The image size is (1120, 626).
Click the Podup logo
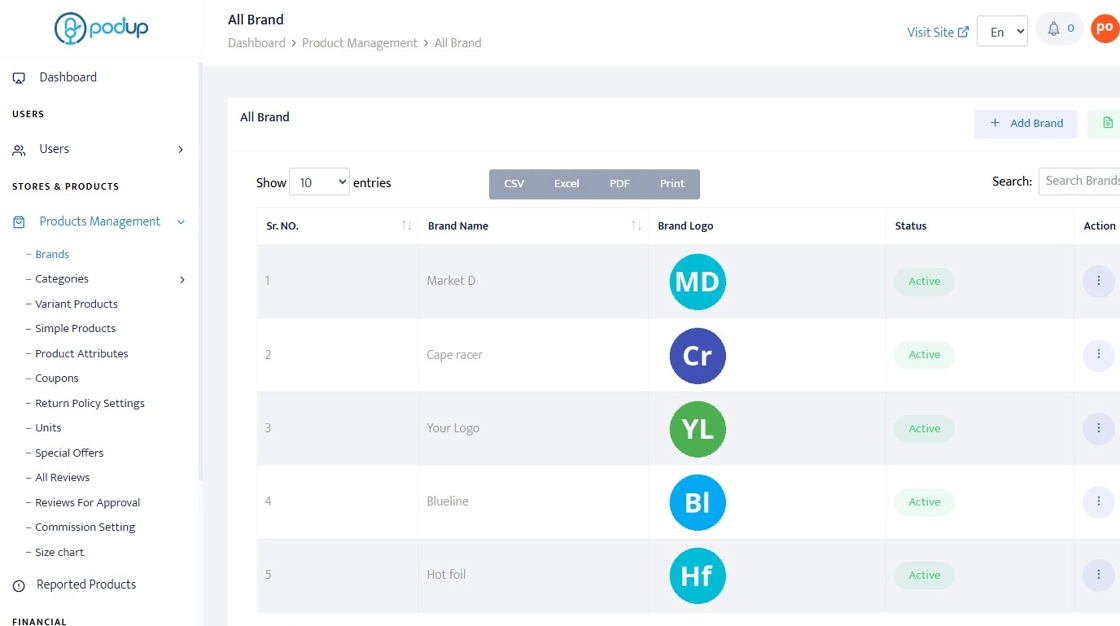pos(101,29)
